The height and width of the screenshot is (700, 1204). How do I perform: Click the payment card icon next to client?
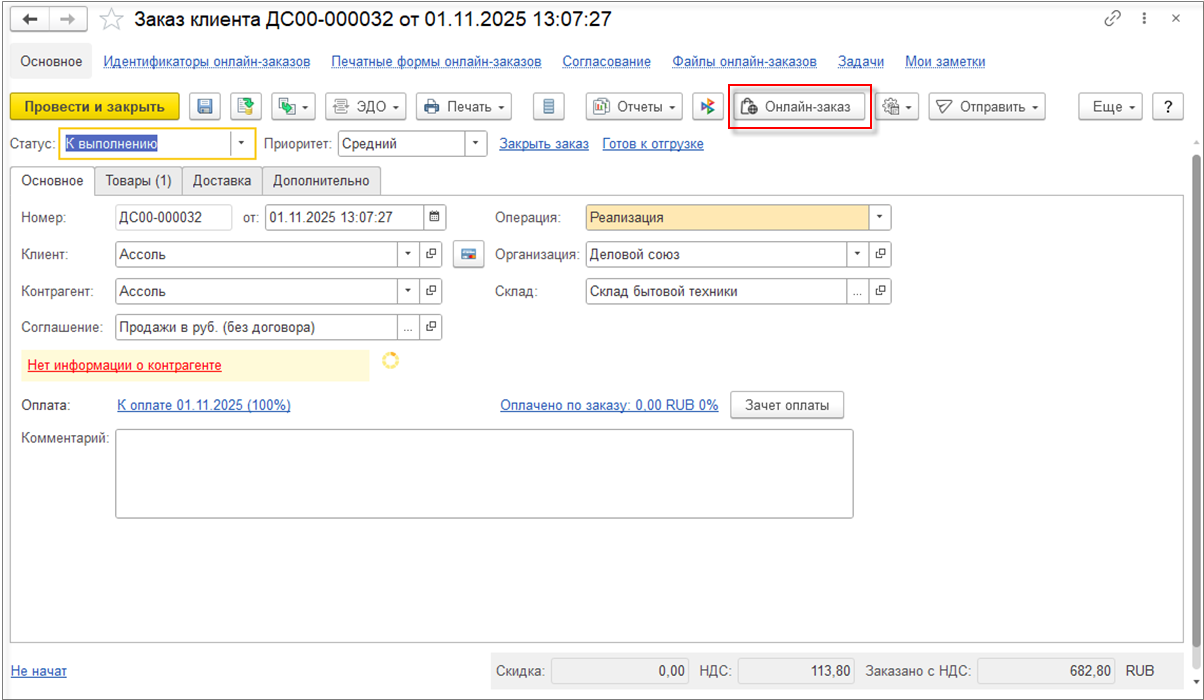pyautogui.click(x=468, y=254)
